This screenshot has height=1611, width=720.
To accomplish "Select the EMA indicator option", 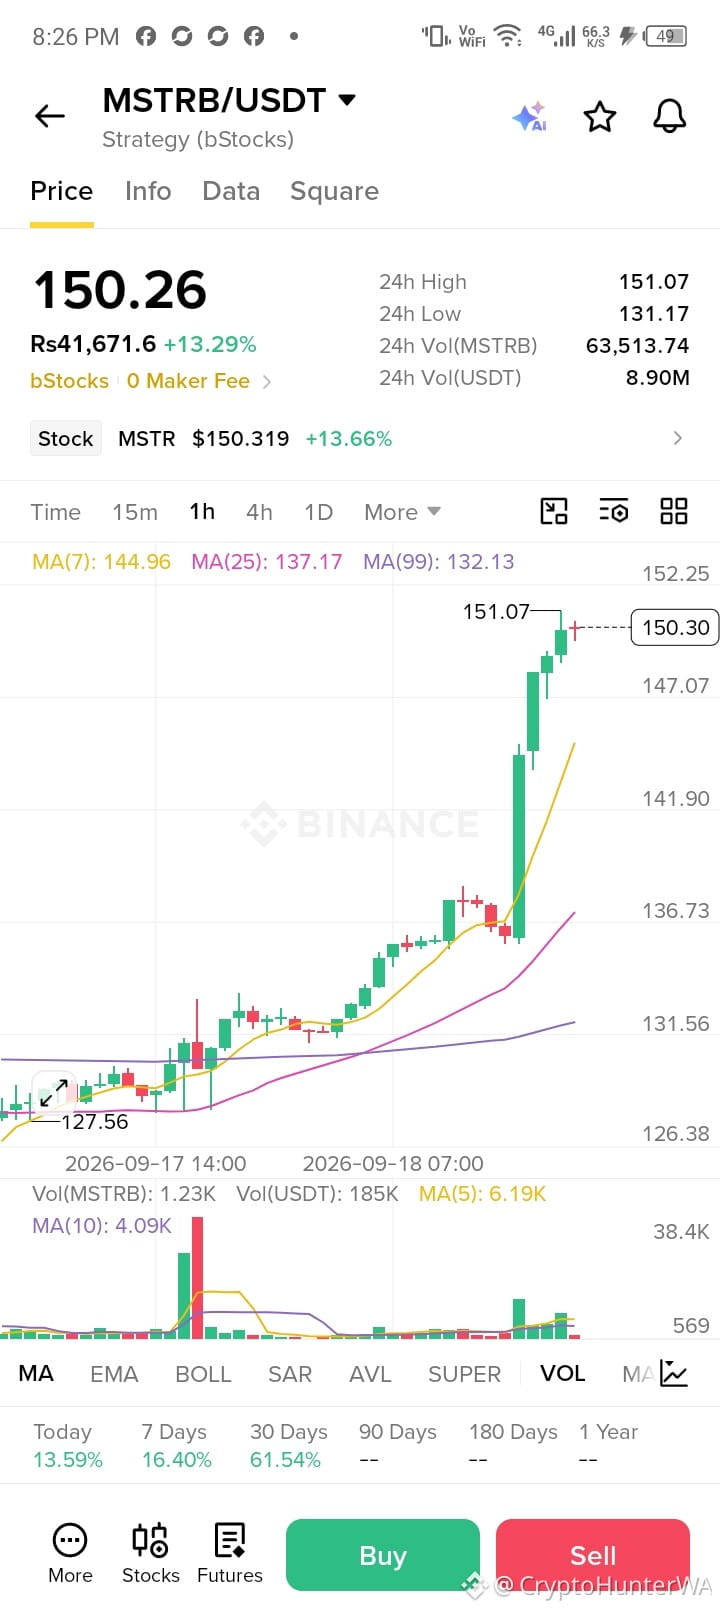I will coord(114,1374).
